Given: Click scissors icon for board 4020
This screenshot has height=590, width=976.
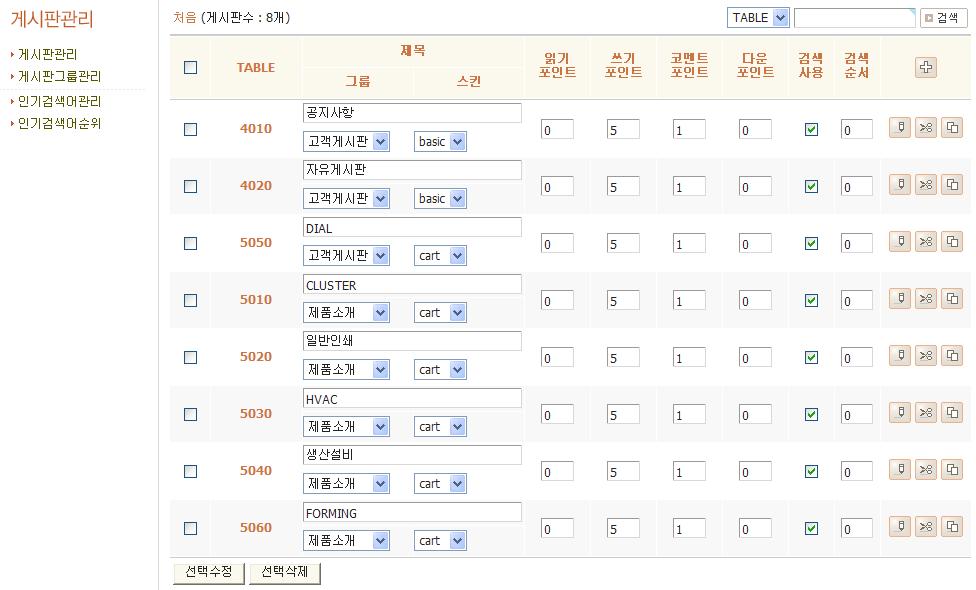Looking at the screenshot, I should point(926,185).
